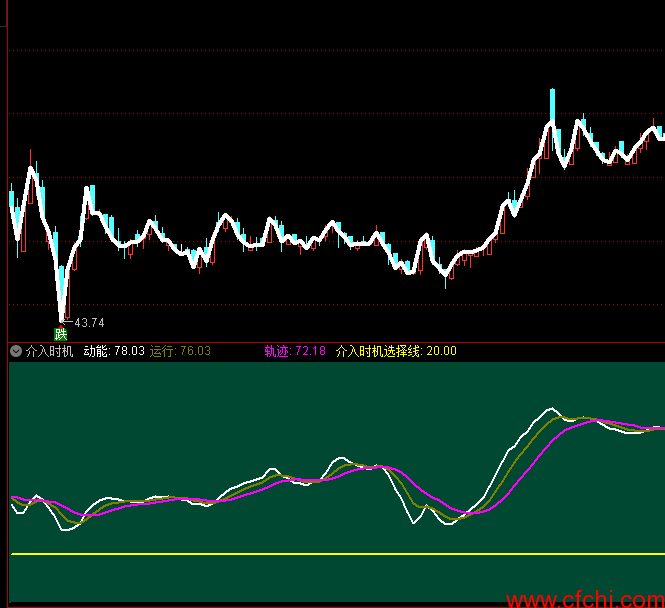Click the yellow 介入时机选择线 horizontal line
The width and height of the screenshot is (665, 608).
[338, 554]
